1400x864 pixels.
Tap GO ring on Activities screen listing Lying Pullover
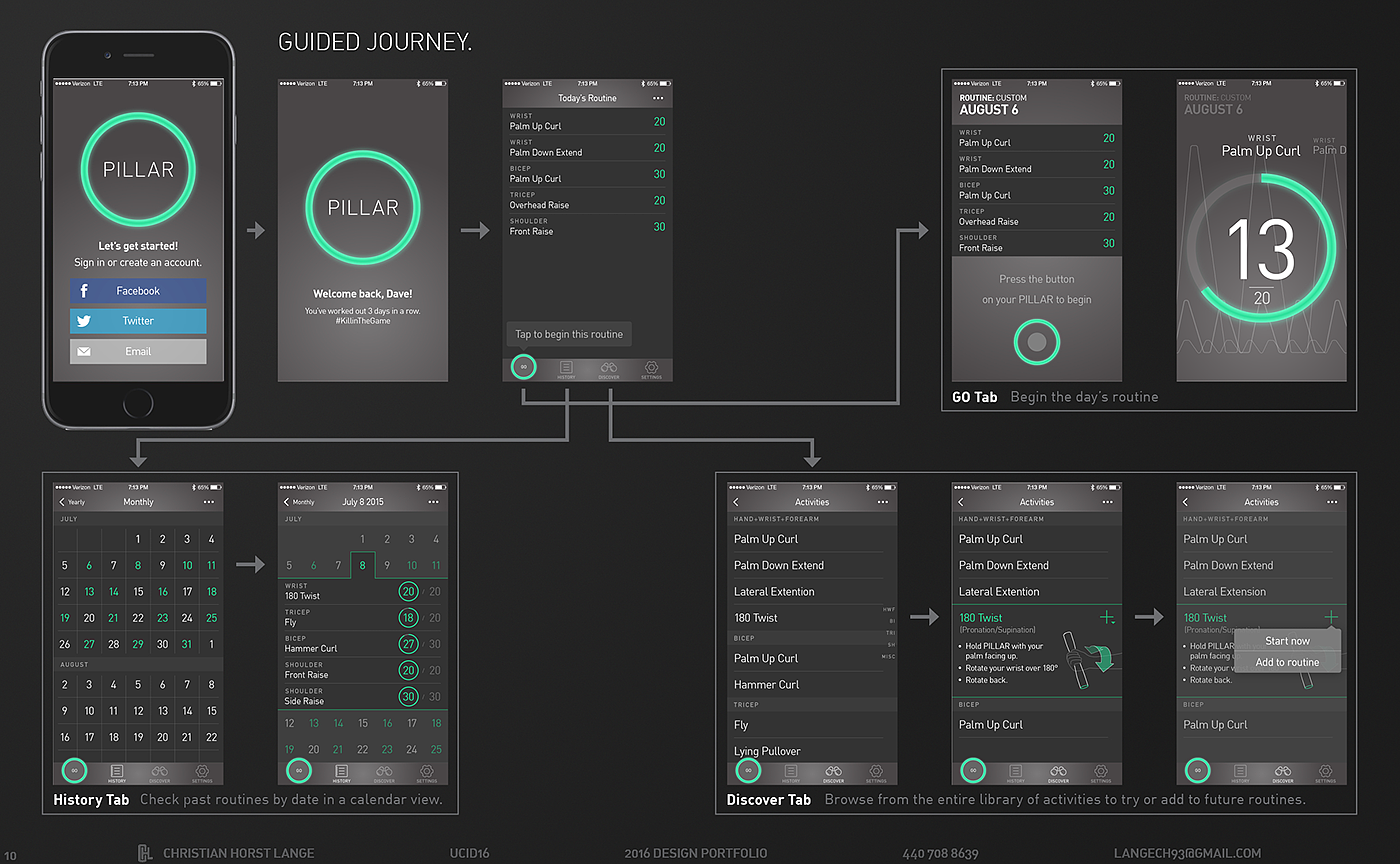748,771
